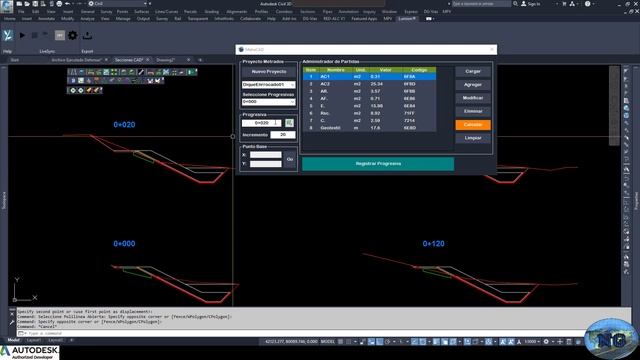This screenshot has height=360, width=640.
Task: Click the Agregar button
Action: click(473, 85)
